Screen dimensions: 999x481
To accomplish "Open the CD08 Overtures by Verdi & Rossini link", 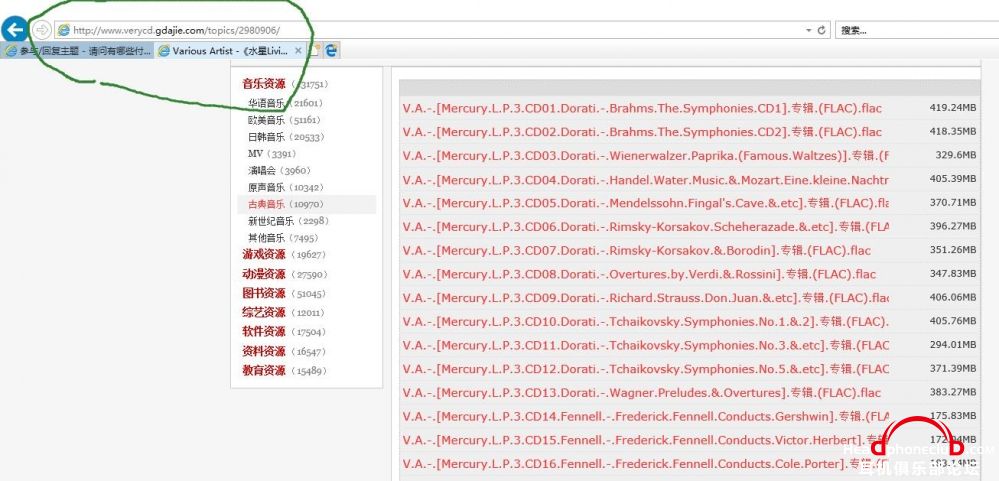I will click(x=639, y=275).
